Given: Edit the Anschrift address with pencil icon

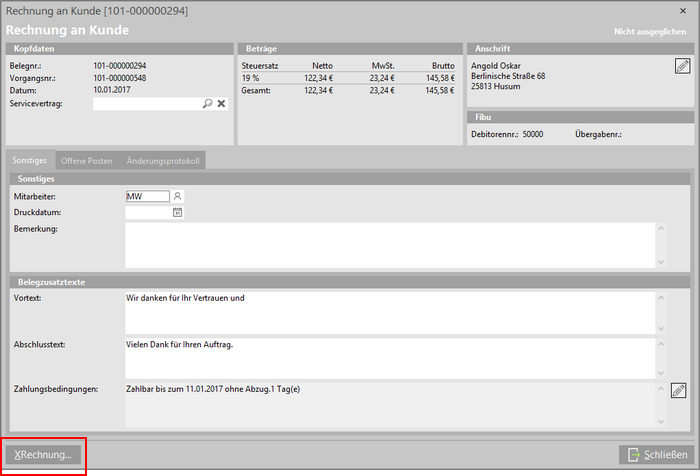Looking at the screenshot, I should (x=682, y=66).
